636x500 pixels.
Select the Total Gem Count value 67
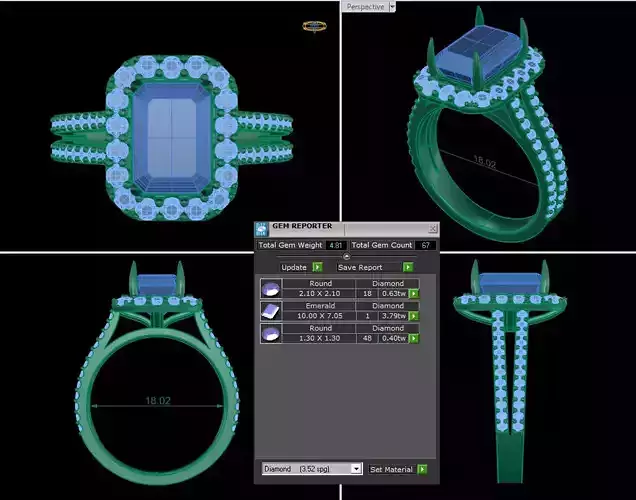tap(425, 245)
